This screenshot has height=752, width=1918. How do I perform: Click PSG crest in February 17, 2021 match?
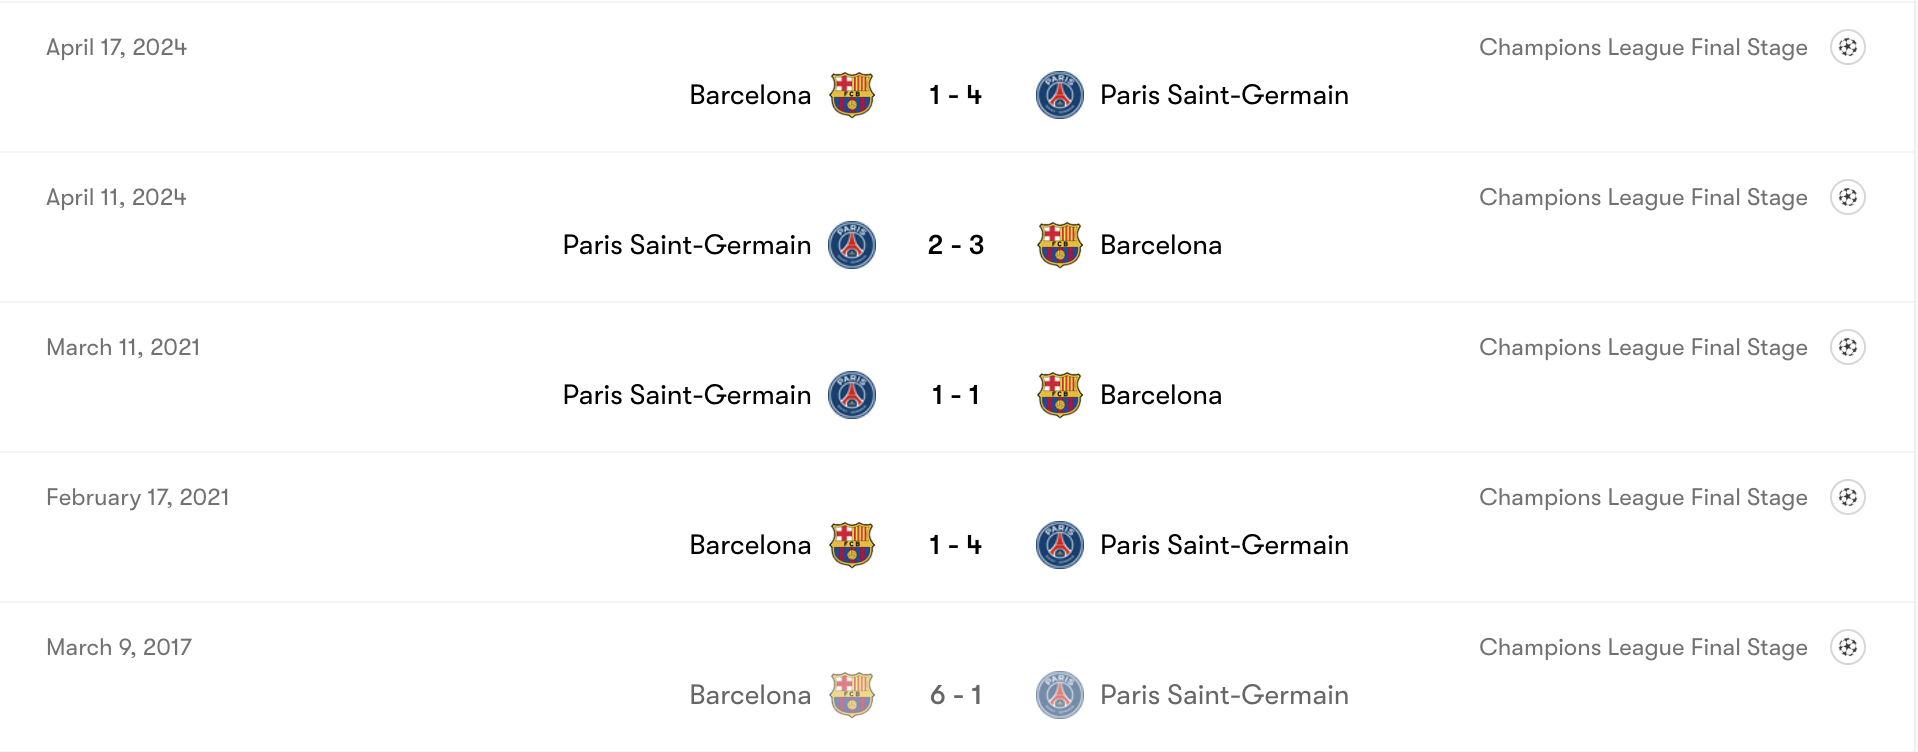(1060, 545)
